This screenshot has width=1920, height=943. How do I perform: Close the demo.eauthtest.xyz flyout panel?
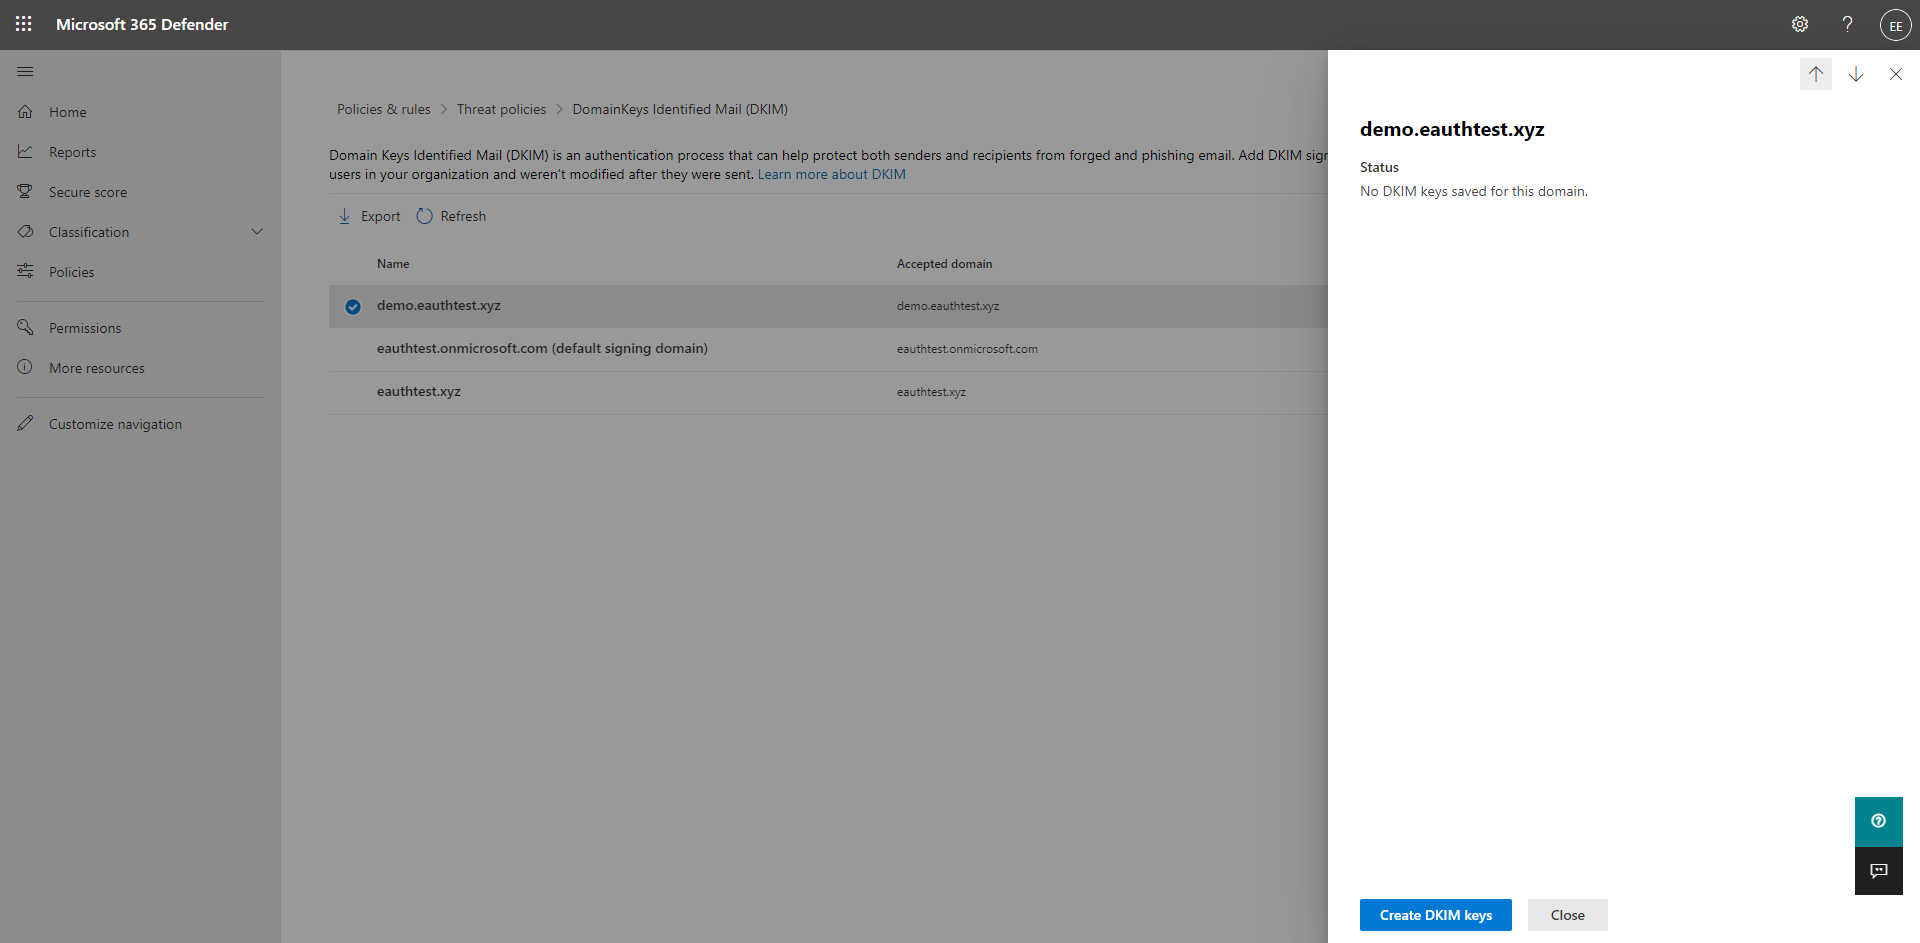point(1896,74)
